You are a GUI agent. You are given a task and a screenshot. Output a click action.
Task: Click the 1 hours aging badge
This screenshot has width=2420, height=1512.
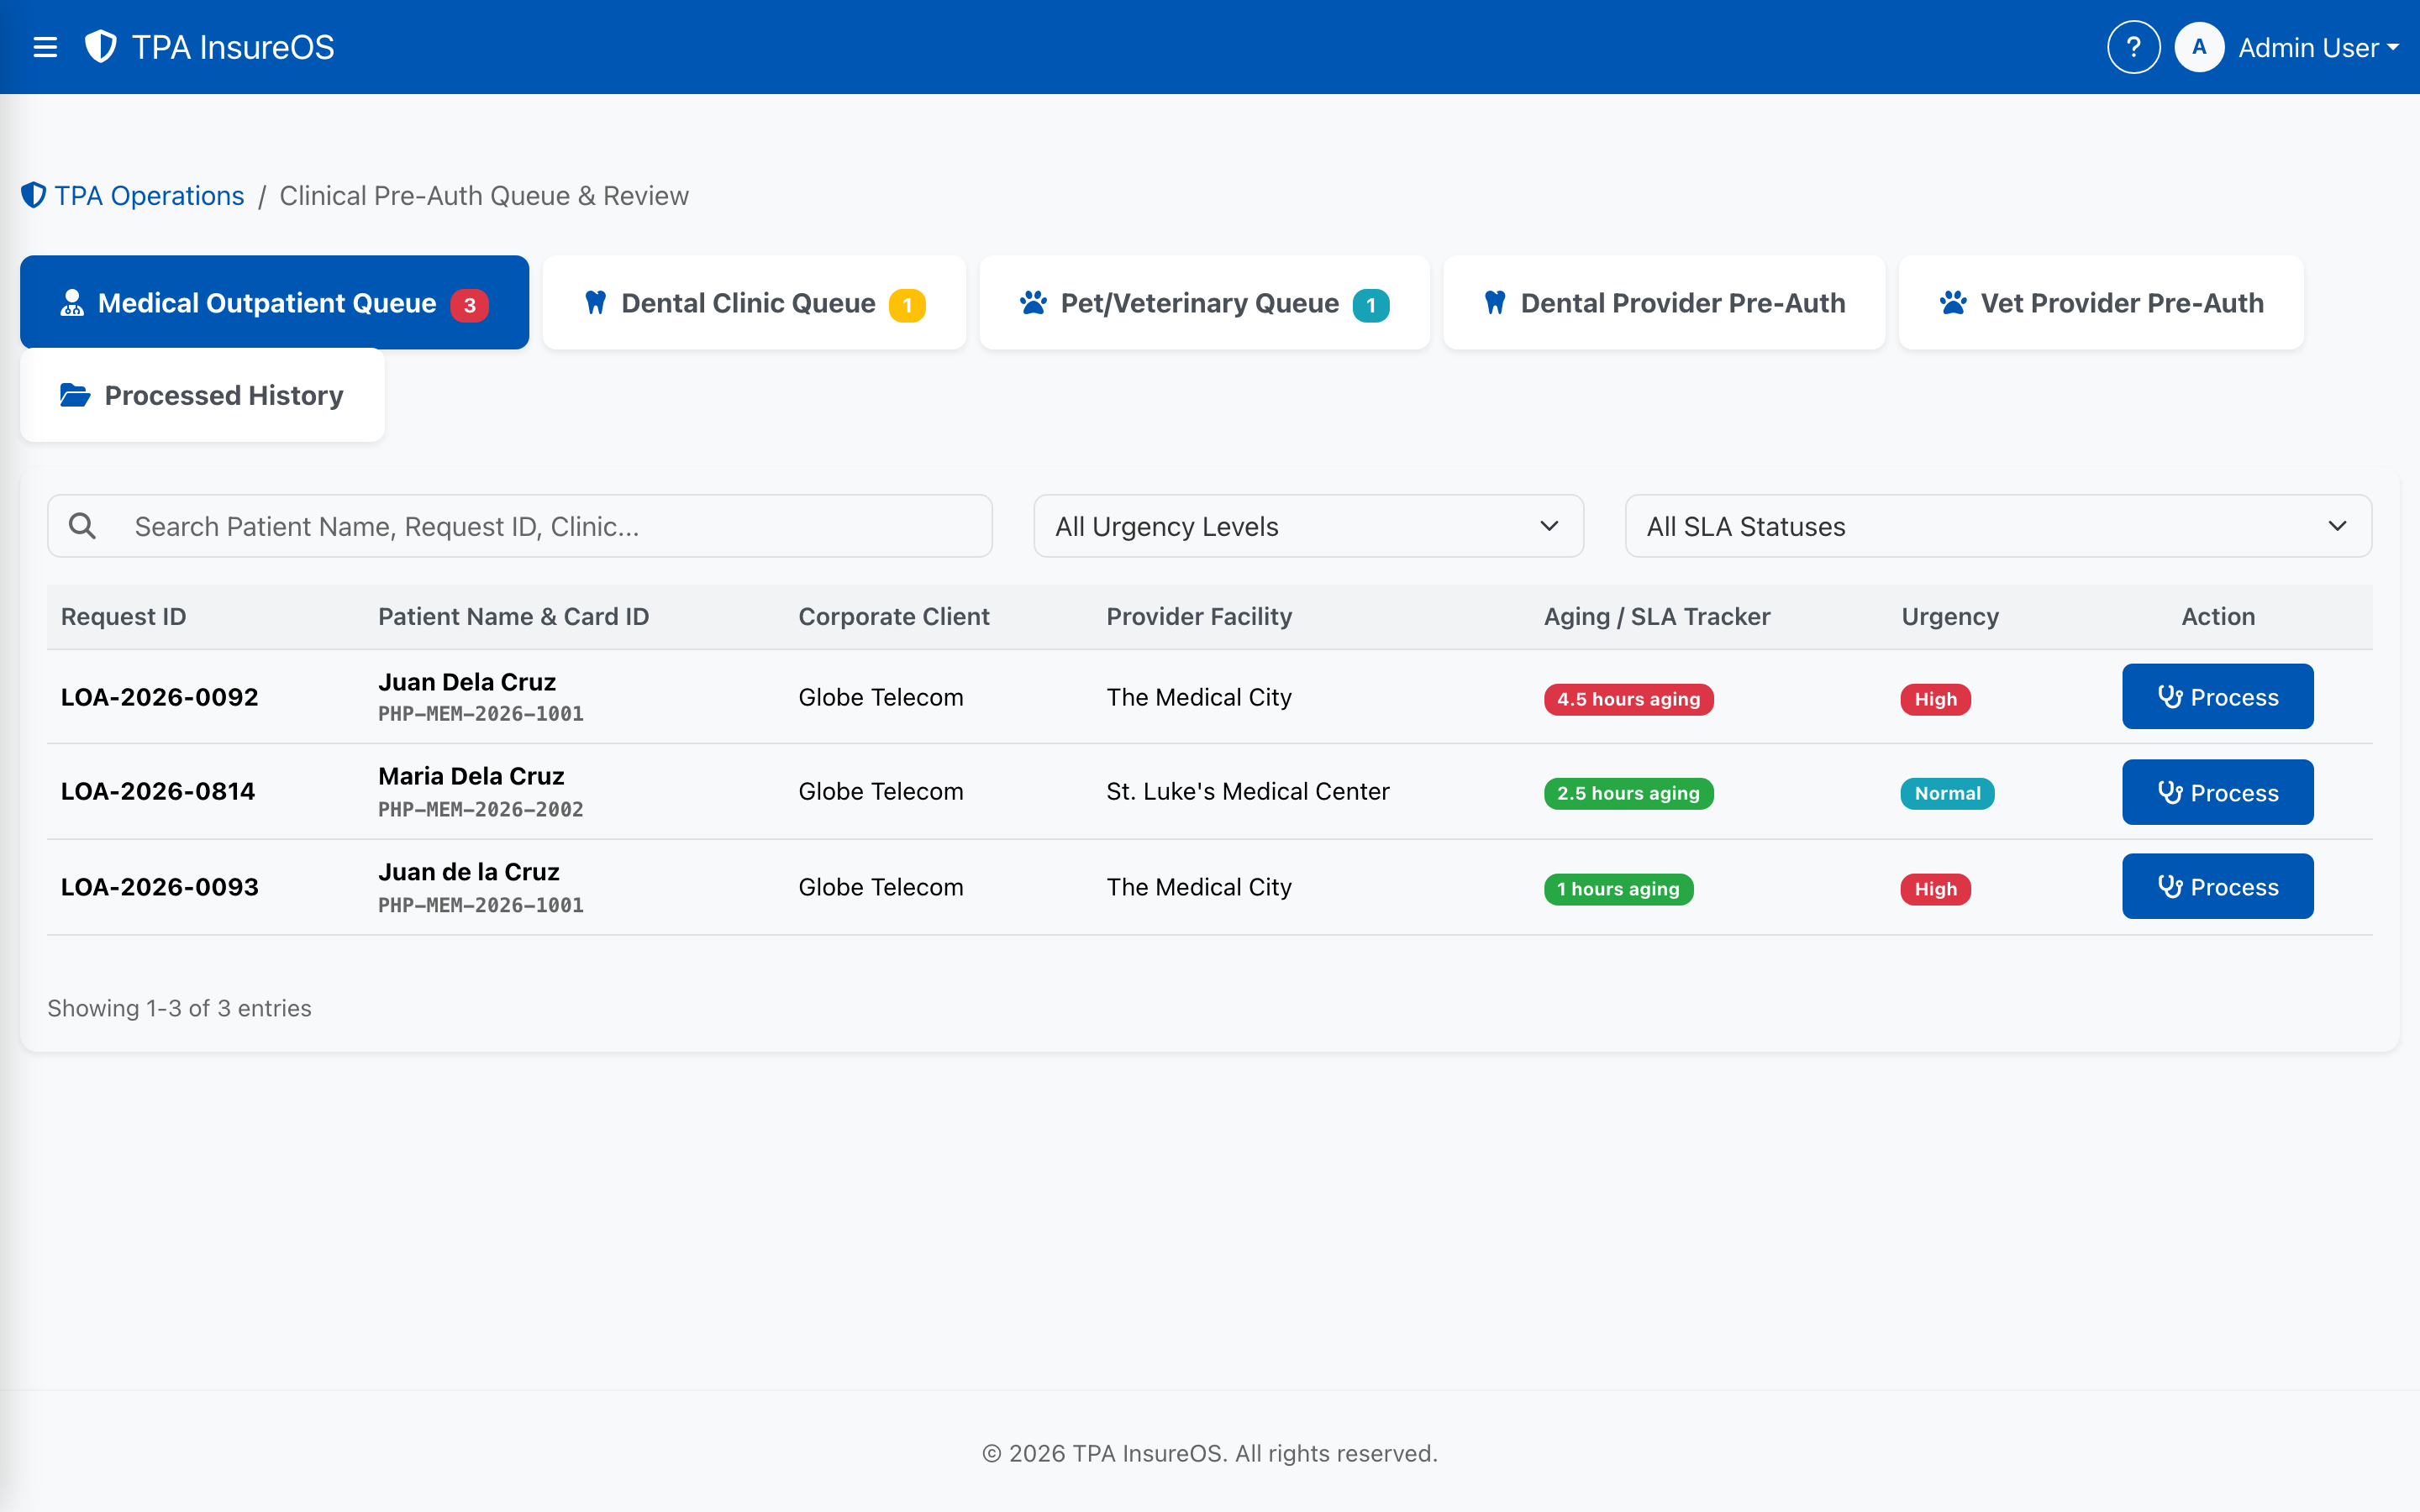tap(1618, 889)
